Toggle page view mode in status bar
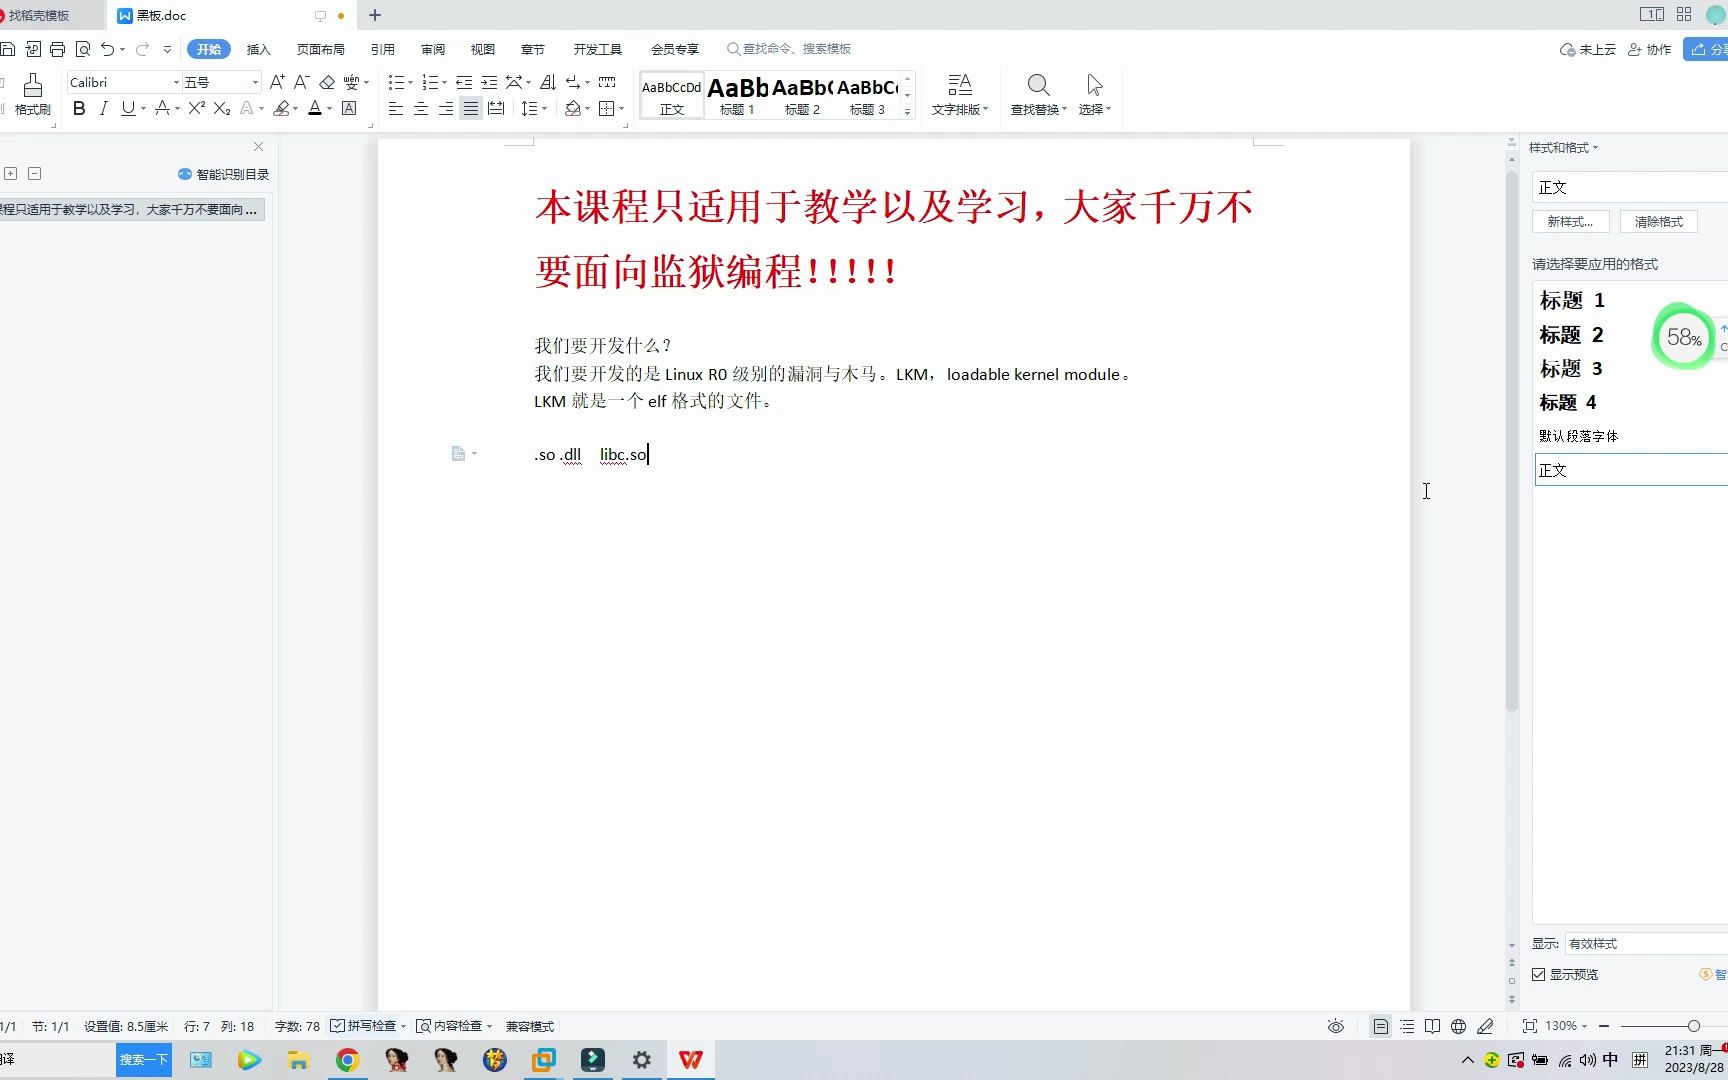The width and height of the screenshot is (1728, 1080). [1381, 1026]
